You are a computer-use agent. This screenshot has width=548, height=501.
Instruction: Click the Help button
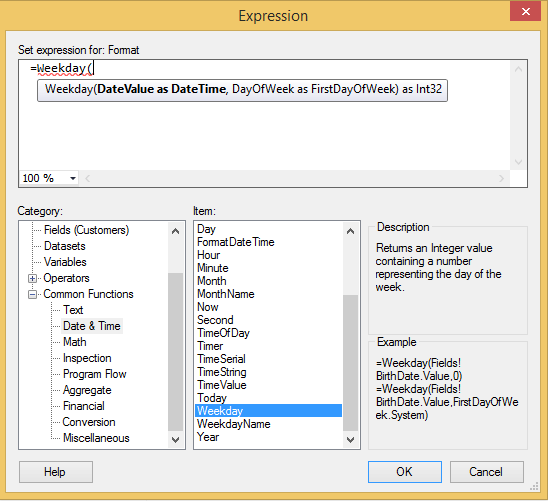coord(56,472)
